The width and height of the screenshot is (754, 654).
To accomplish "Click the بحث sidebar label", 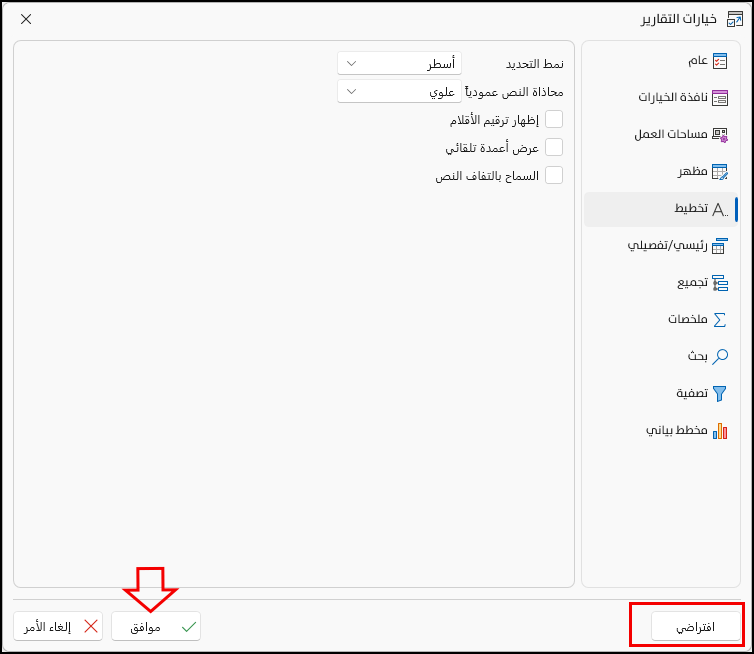I will (697, 356).
